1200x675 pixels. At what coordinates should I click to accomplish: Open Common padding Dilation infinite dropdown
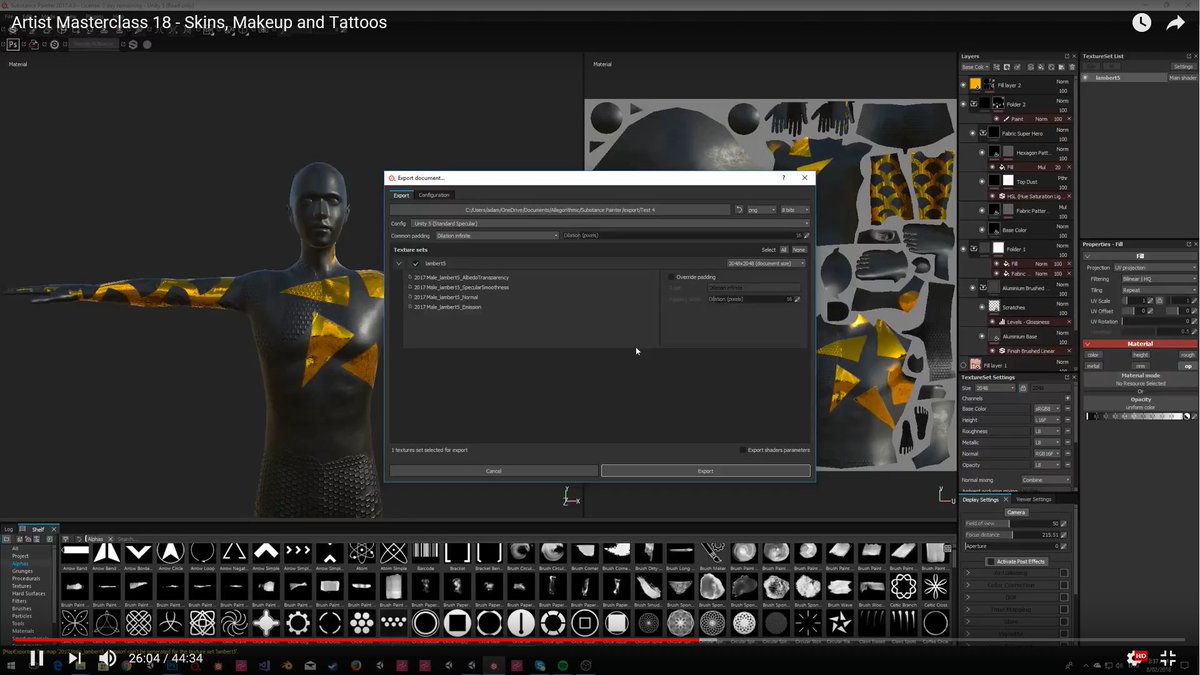[x=497, y=236]
